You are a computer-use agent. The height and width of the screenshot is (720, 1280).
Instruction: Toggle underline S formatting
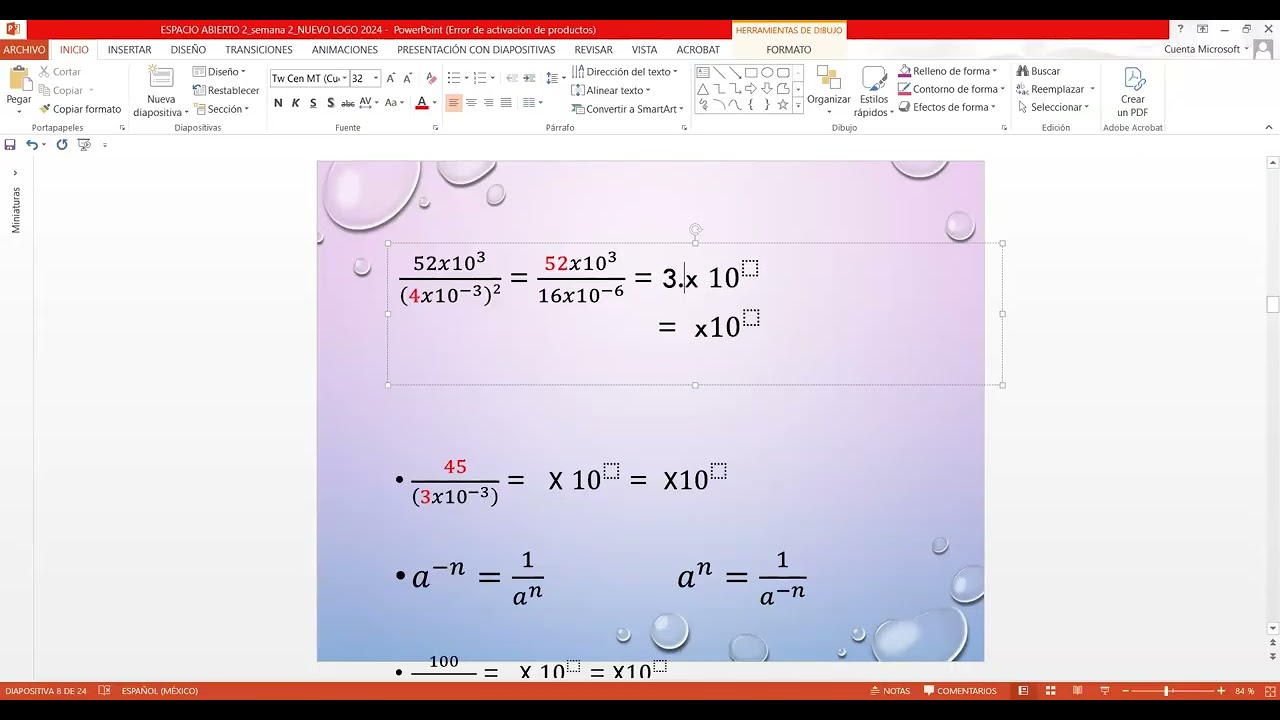(x=313, y=103)
